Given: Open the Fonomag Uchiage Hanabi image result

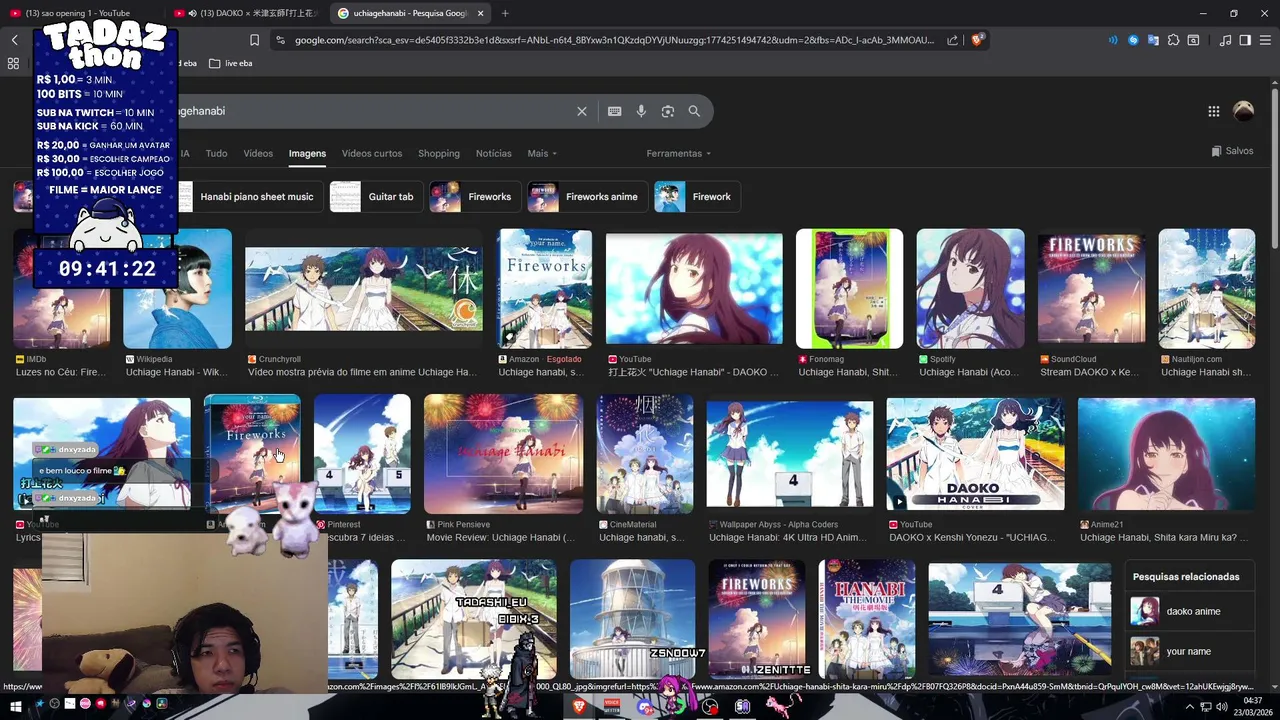Looking at the screenshot, I should pyautogui.click(x=849, y=289).
